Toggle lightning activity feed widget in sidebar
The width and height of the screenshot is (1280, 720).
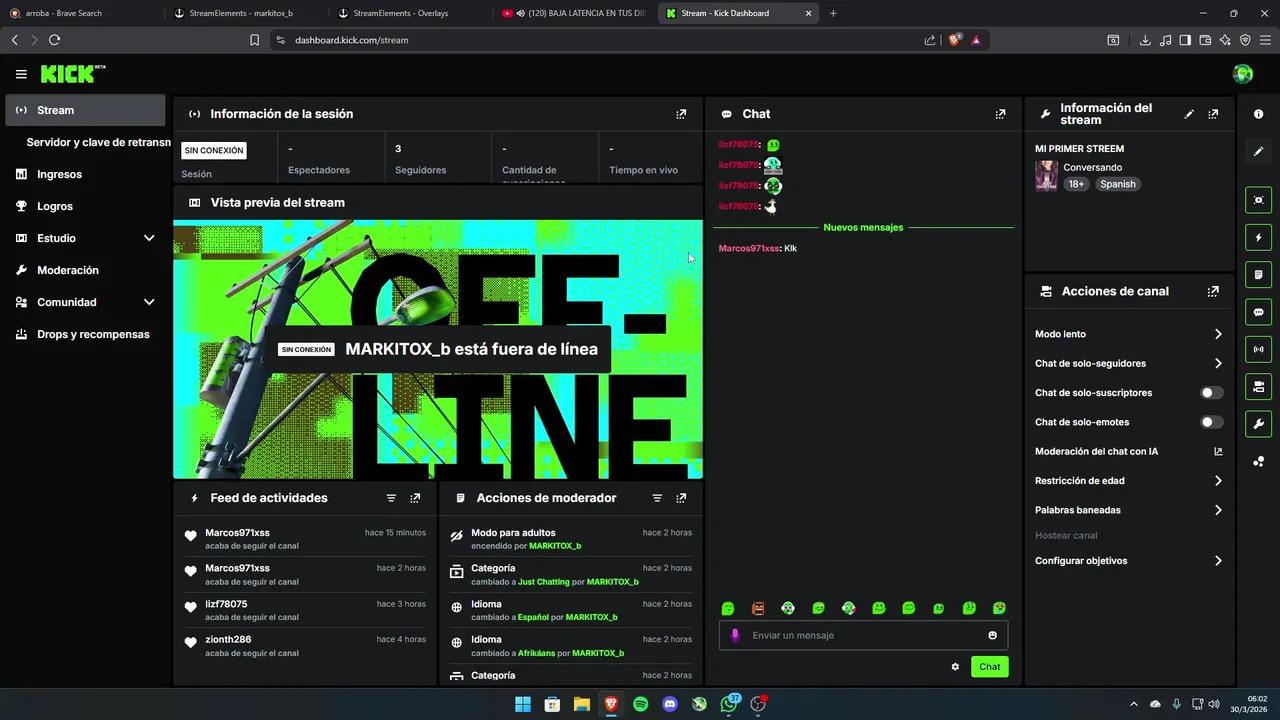coord(1258,238)
